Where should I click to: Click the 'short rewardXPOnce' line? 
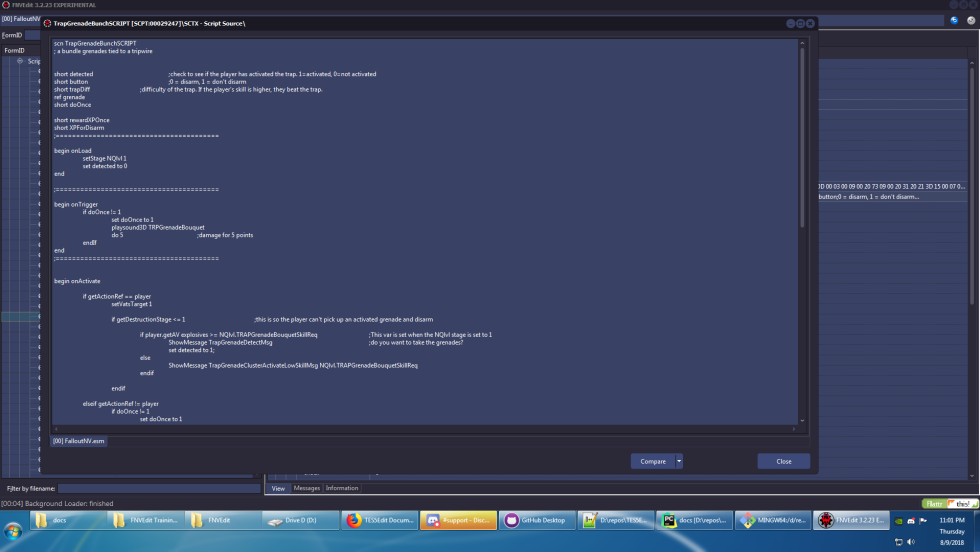(x=81, y=120)
